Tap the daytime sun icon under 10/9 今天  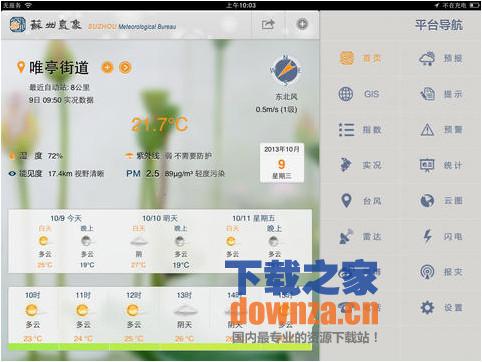point(44,241)
